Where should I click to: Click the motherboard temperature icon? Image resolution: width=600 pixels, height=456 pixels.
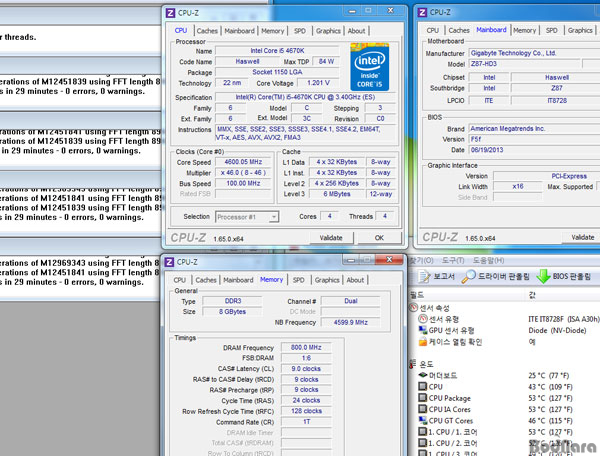(422, 375)
